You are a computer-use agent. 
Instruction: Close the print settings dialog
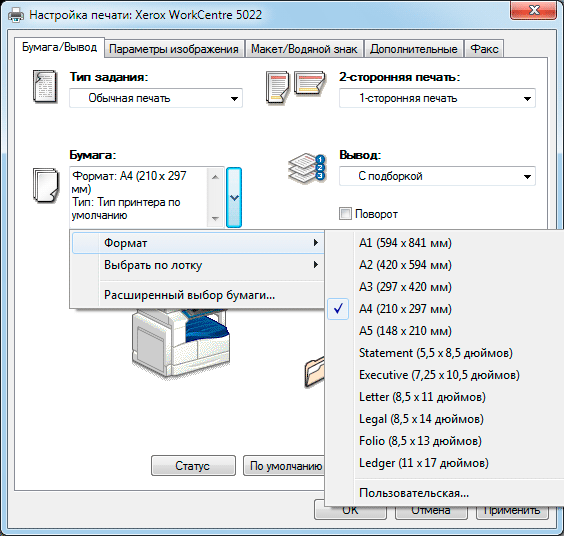(x=533, y=10)
